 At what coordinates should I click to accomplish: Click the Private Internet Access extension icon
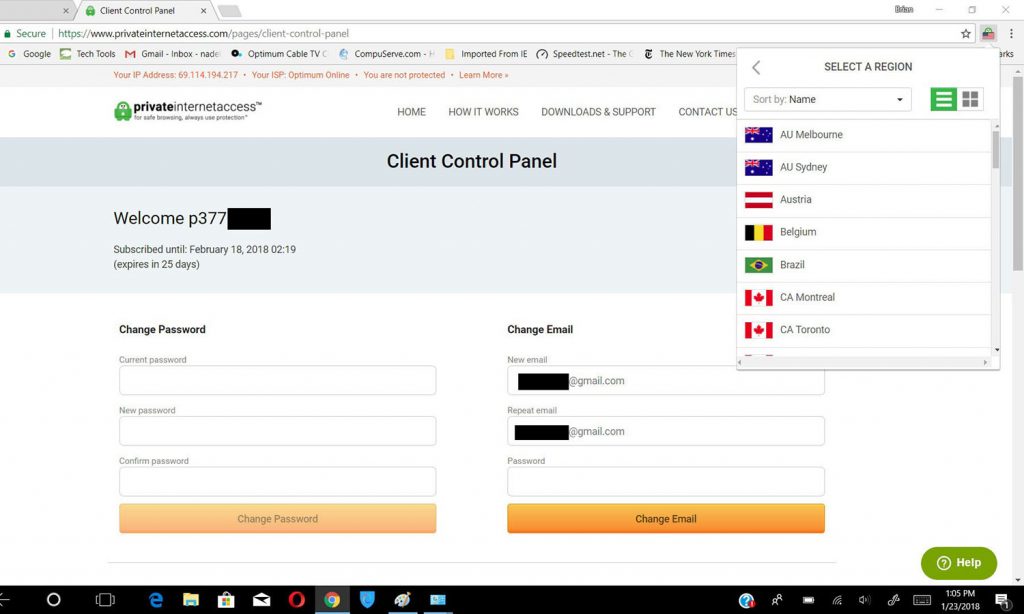click(x=987, y=33)
